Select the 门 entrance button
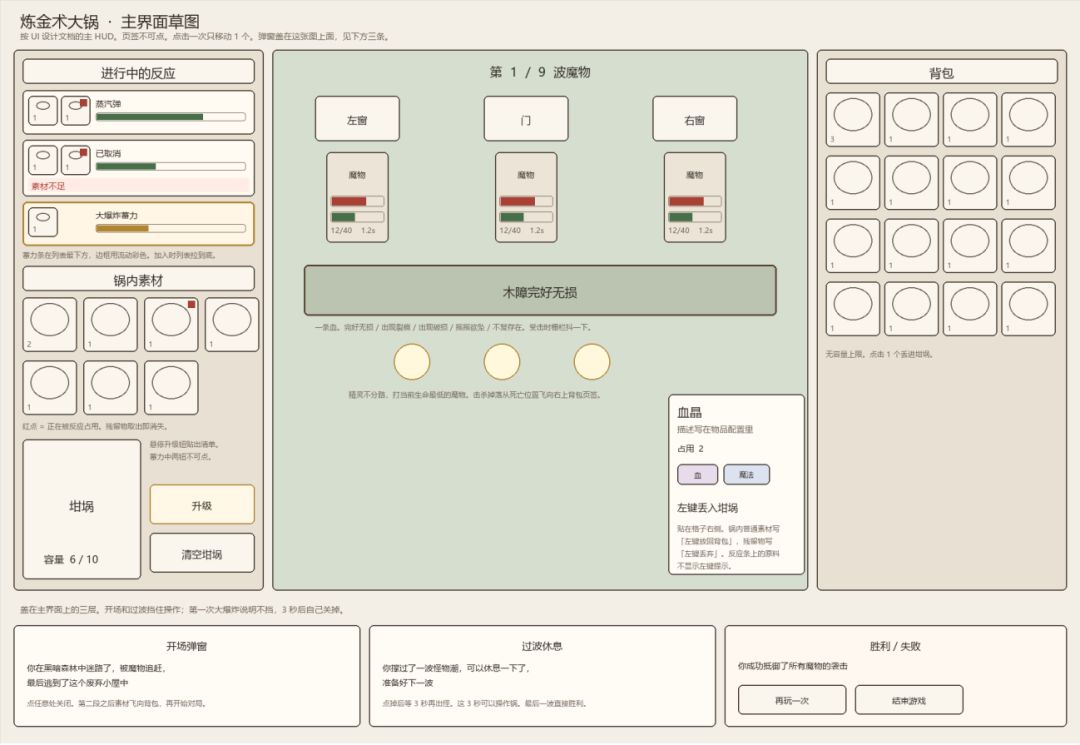Image resolution: width=1080 pixels, height=745 pixels. [526, 119]
